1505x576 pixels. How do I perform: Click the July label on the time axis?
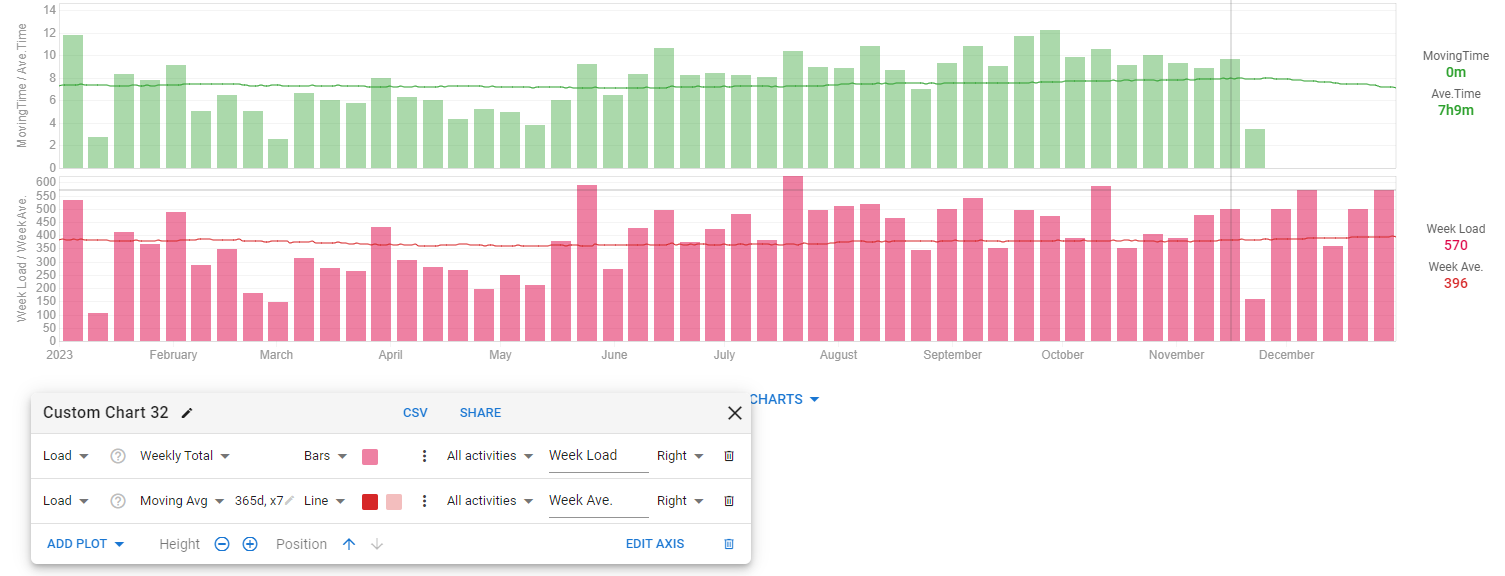click(x=724, y=355)
